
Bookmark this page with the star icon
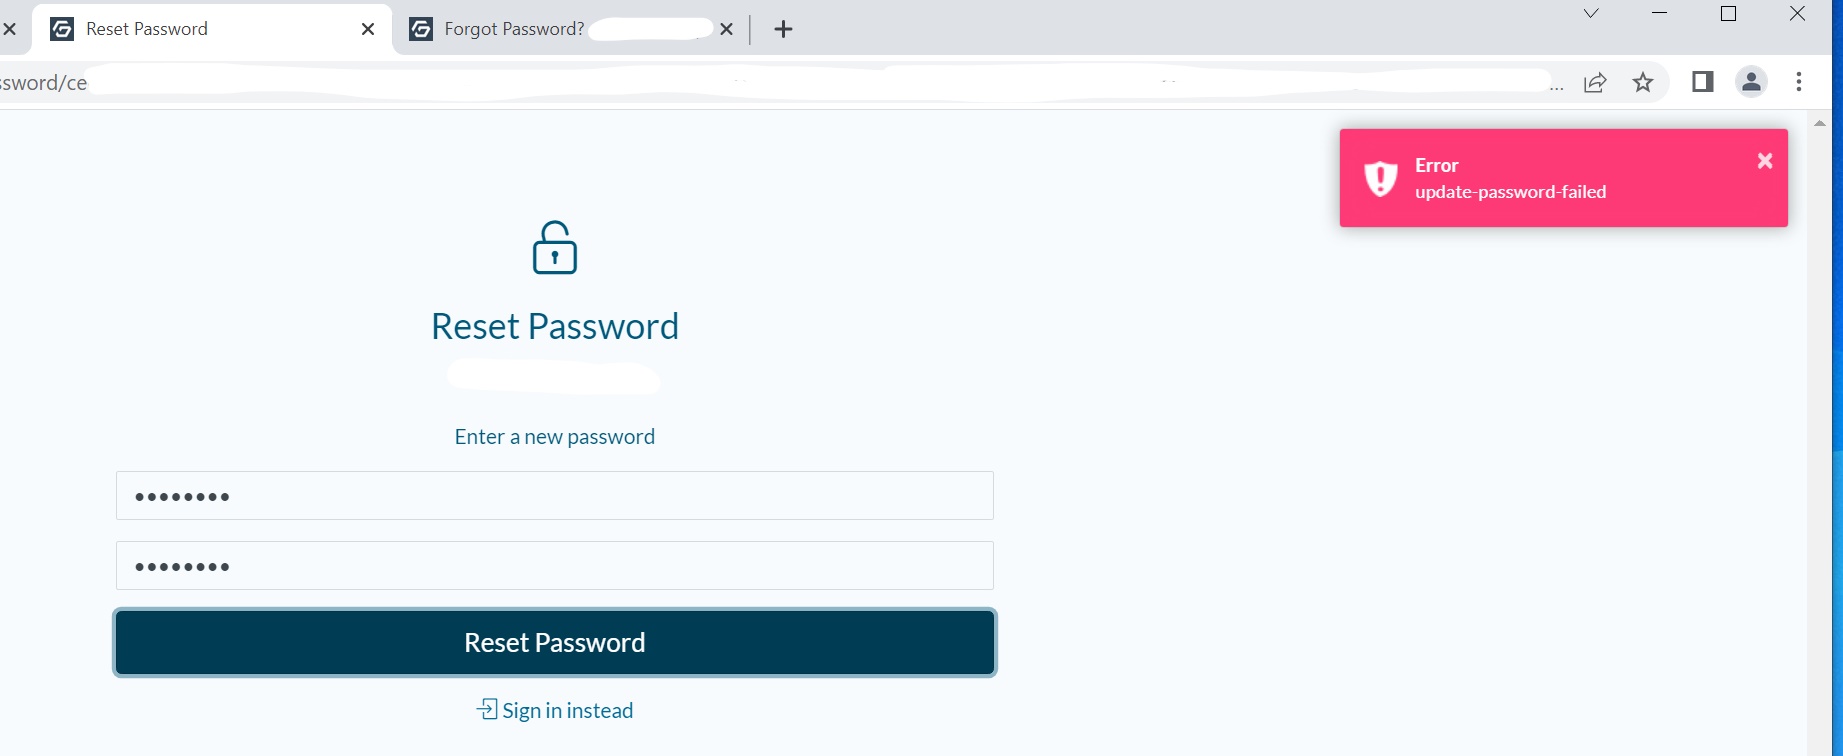[x=1642, y=83]
